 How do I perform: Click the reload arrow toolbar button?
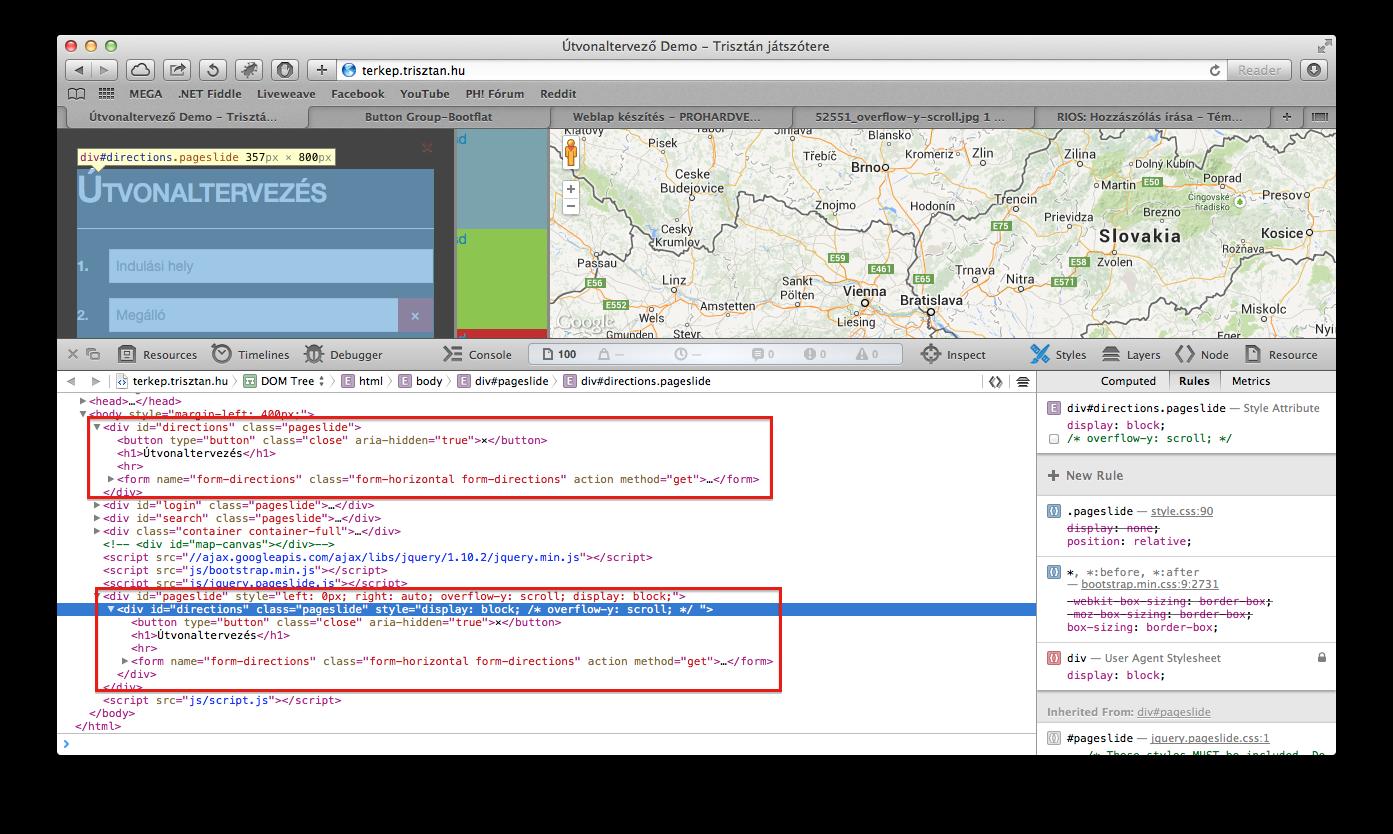(213, 70)
